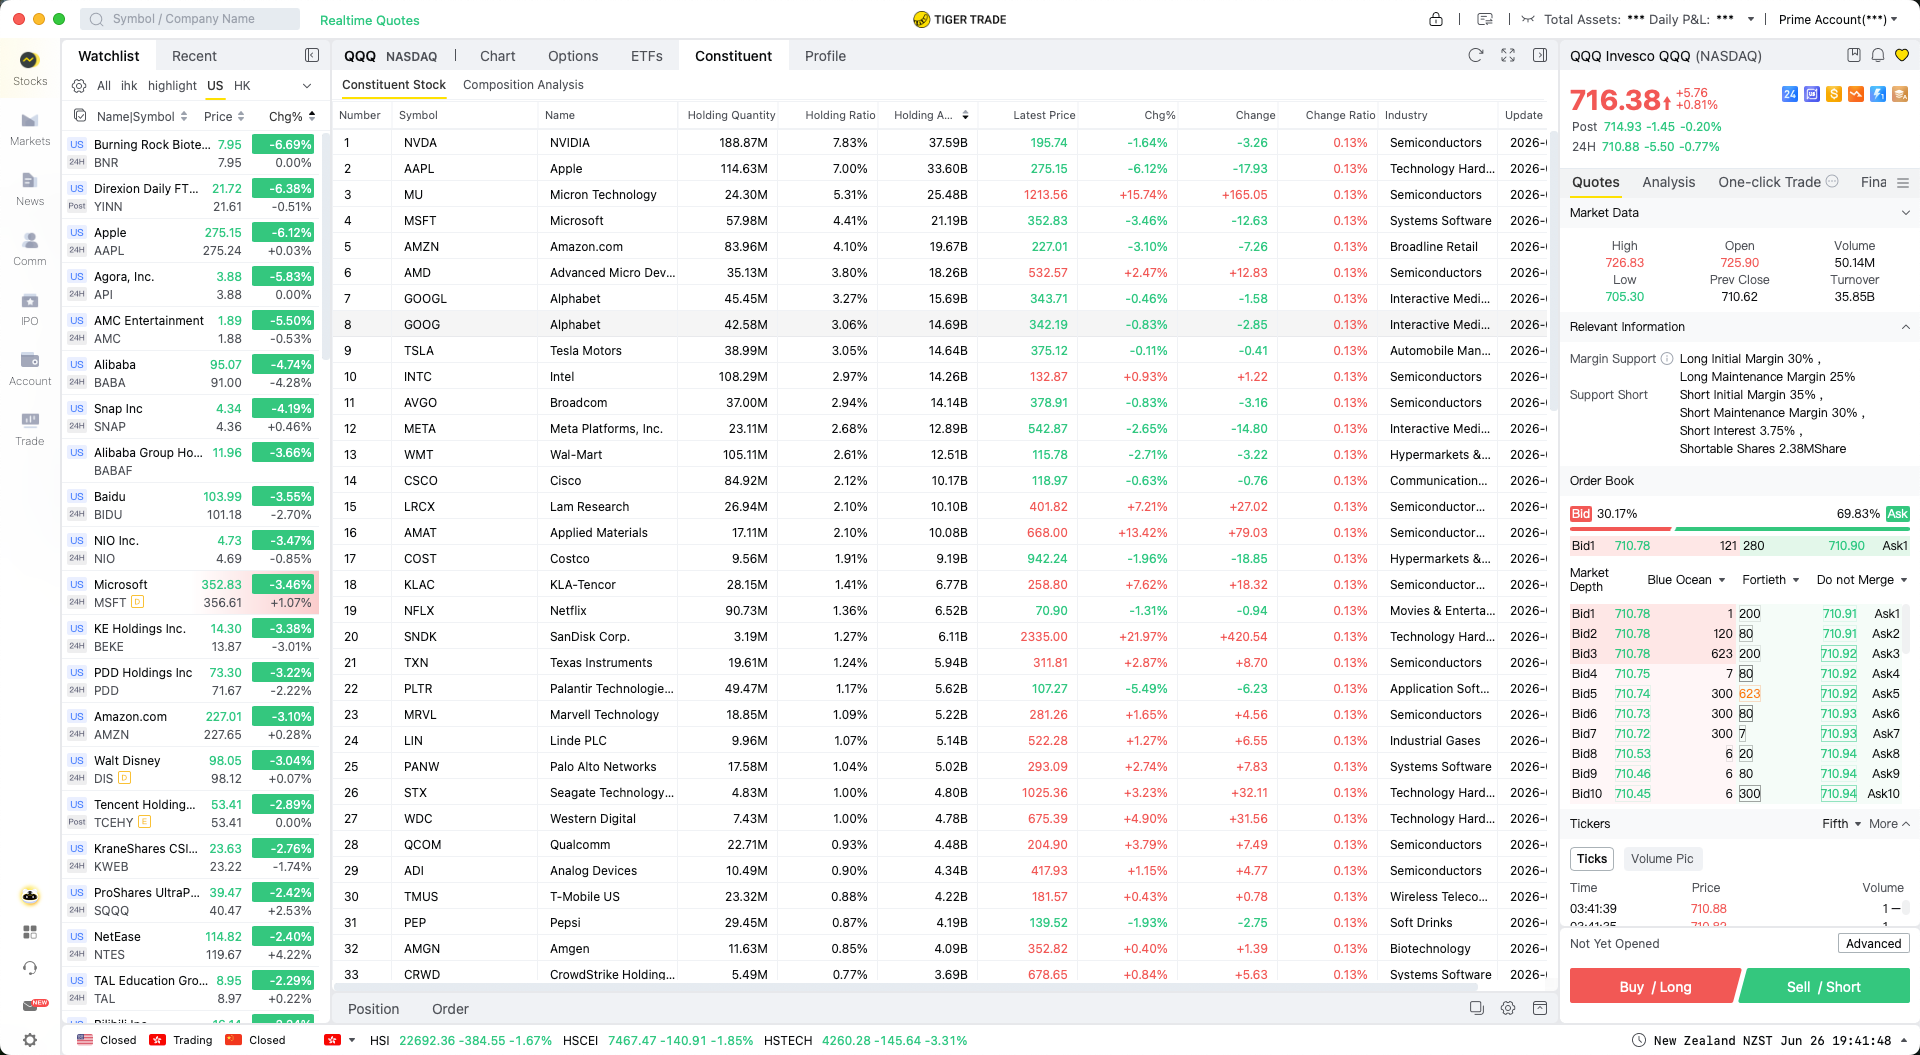
Task: Click the Buy / Long button
Action: click(x=1655, y=987)
